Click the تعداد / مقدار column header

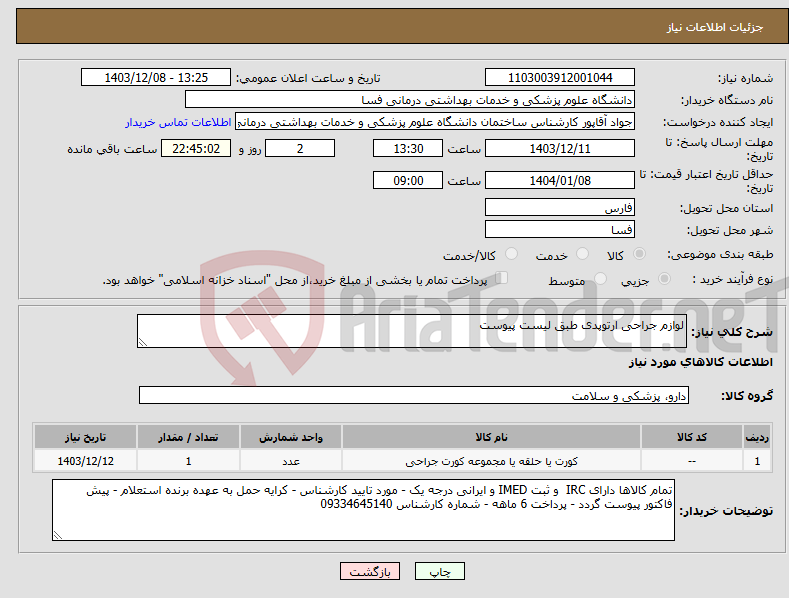coord(188,437)
